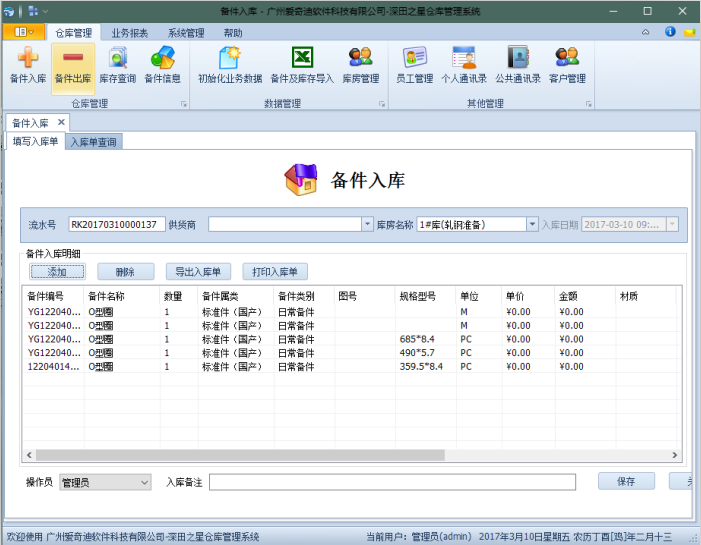The width and height of the screenshot is (701, 545).
Task: Open 个人通讯录 icon
Action: point(464,65)
